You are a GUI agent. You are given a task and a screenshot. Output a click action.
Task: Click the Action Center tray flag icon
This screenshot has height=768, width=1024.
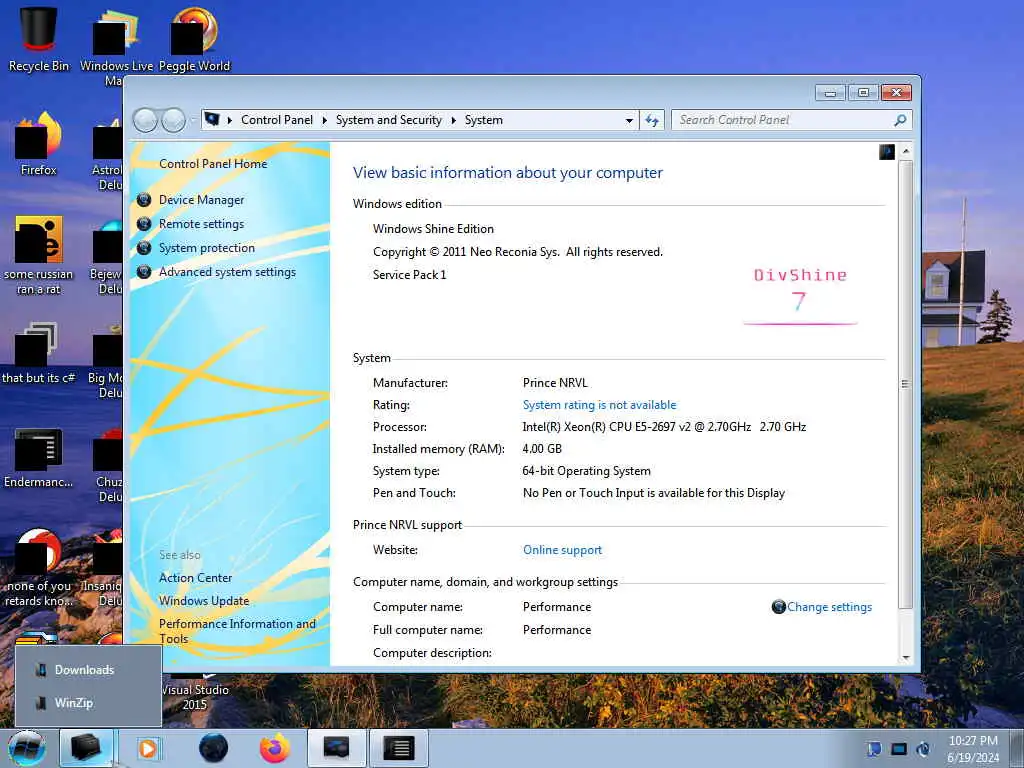point(874,749)
